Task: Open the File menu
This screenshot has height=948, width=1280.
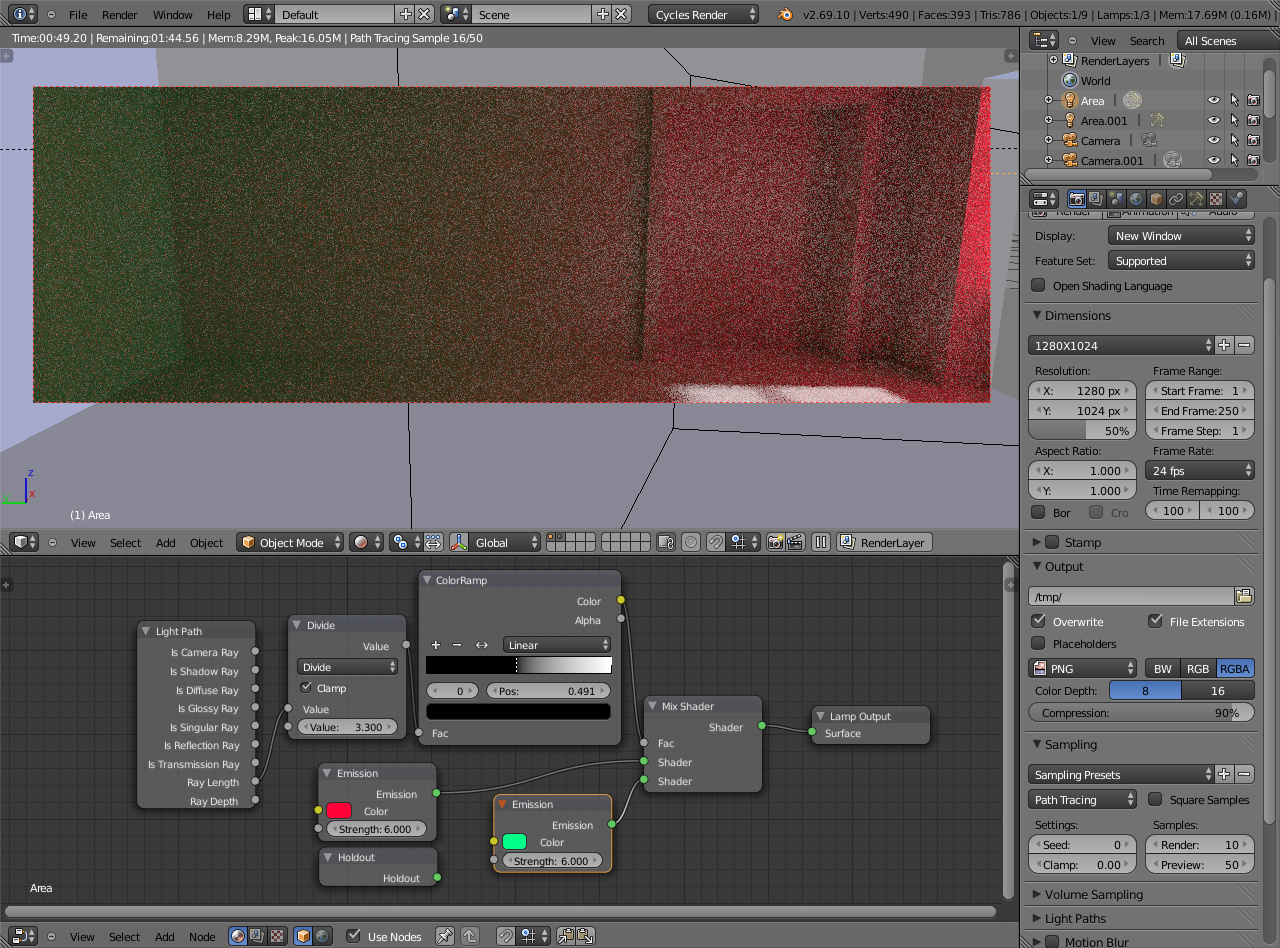Action: tap(78, 15)
